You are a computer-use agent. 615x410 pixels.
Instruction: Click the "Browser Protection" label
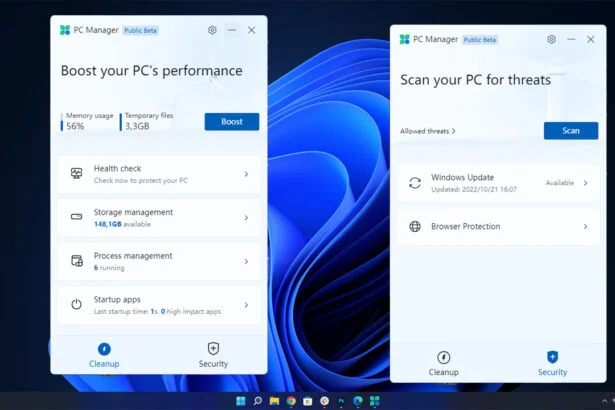pos(466,226)
